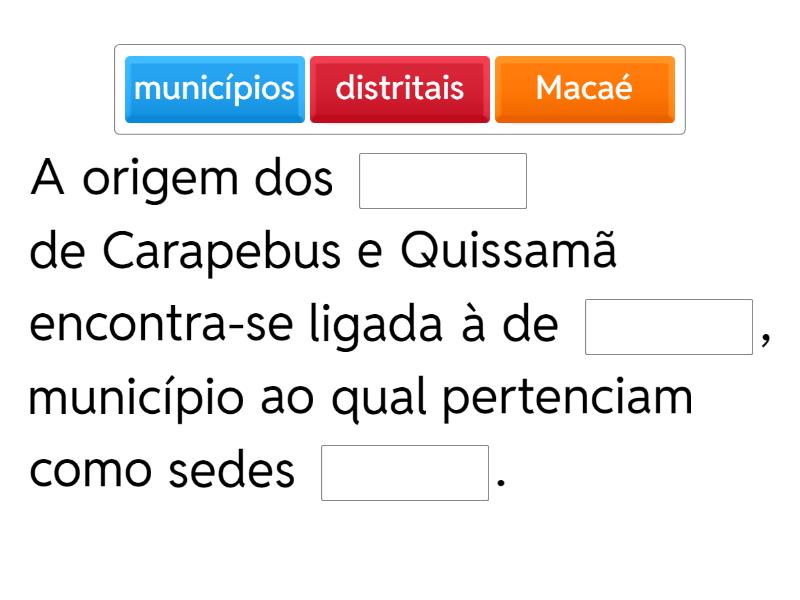The height and width of the screenshot is (600, 800).
Task: Select the blank box after "ligada à de"
Action: (669, 327)
